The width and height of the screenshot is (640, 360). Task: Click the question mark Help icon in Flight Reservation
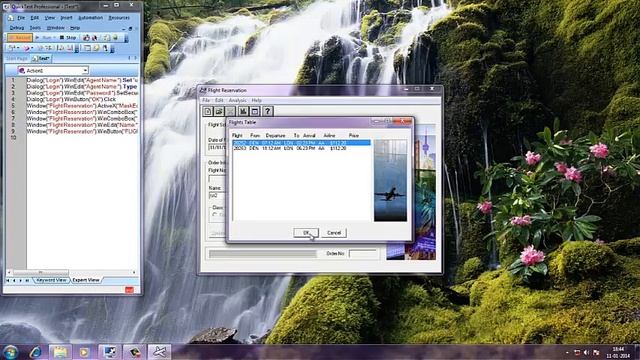coord(267,111)
